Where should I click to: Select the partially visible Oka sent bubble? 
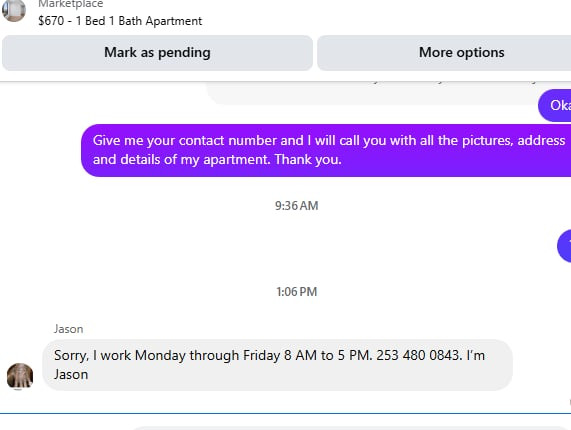(x=555, y=105)
